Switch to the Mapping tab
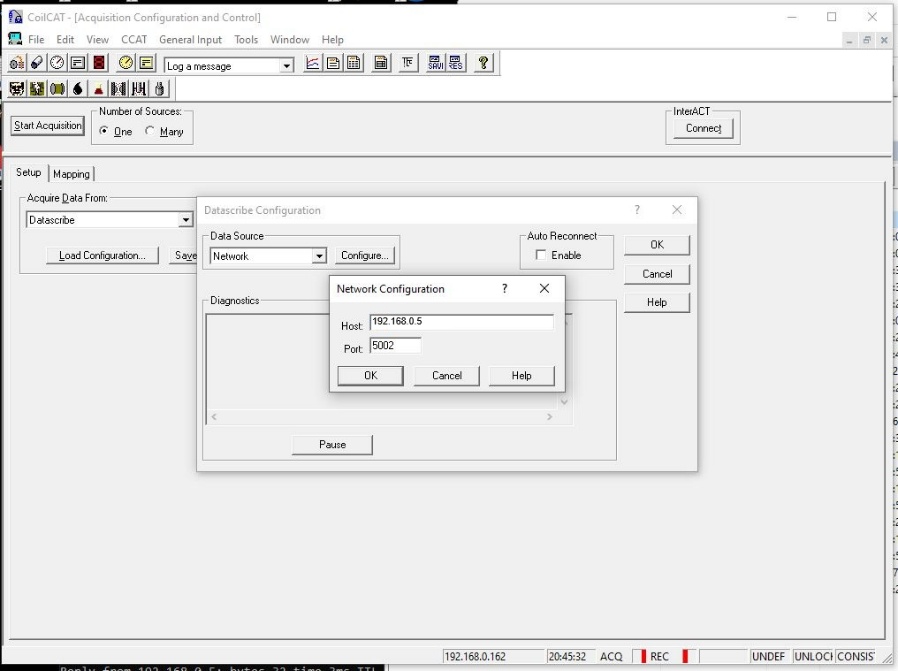This screenshot has height=671, width=898. pyautogui.click(x=71, y=172)
